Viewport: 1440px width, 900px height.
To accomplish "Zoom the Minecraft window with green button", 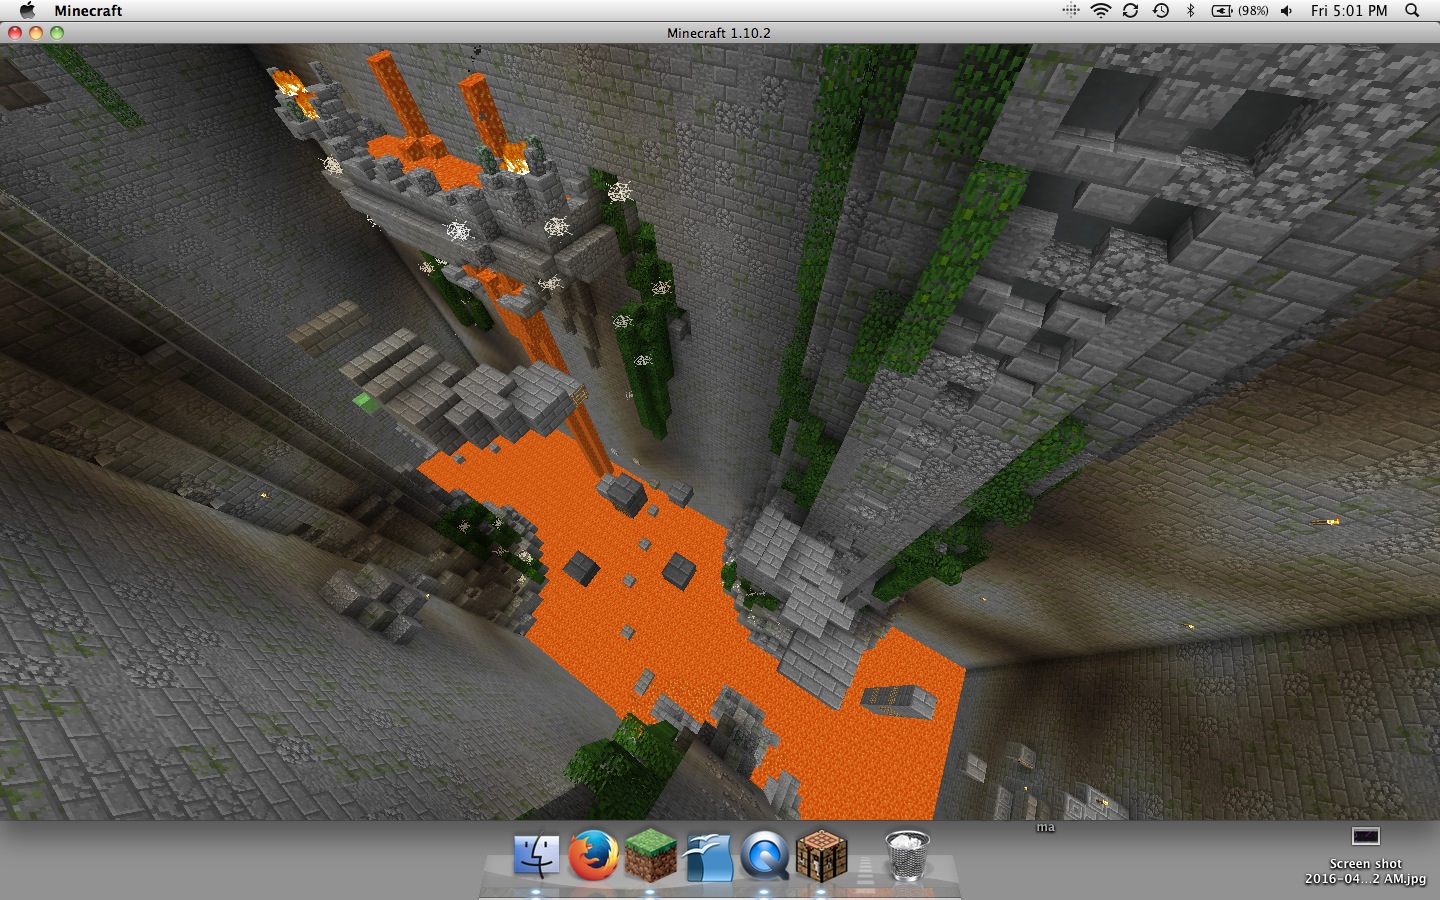I will pyautogui.click(x=57, y=33).
